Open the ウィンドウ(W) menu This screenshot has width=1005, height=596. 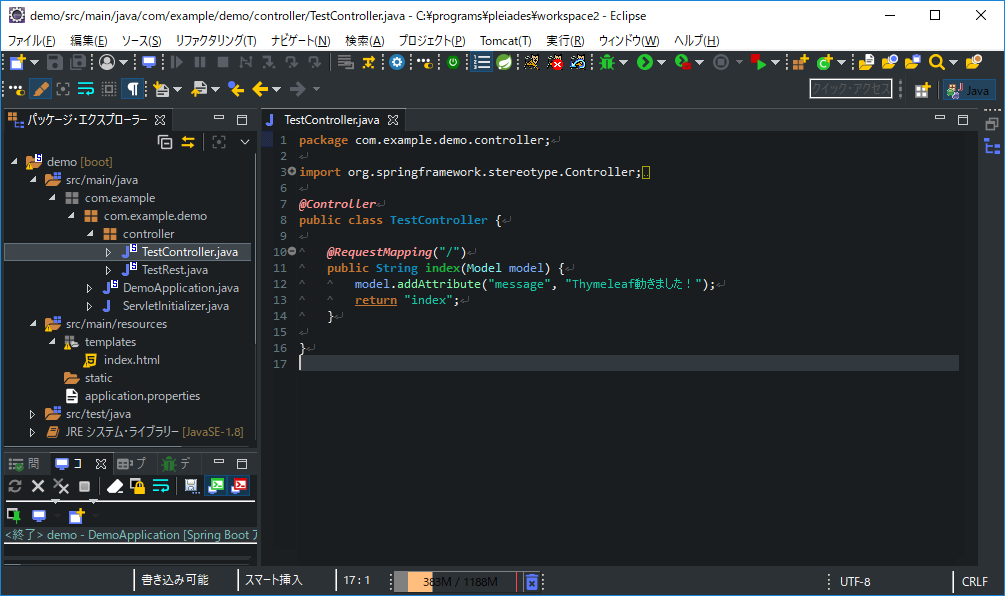coord(629,40)
